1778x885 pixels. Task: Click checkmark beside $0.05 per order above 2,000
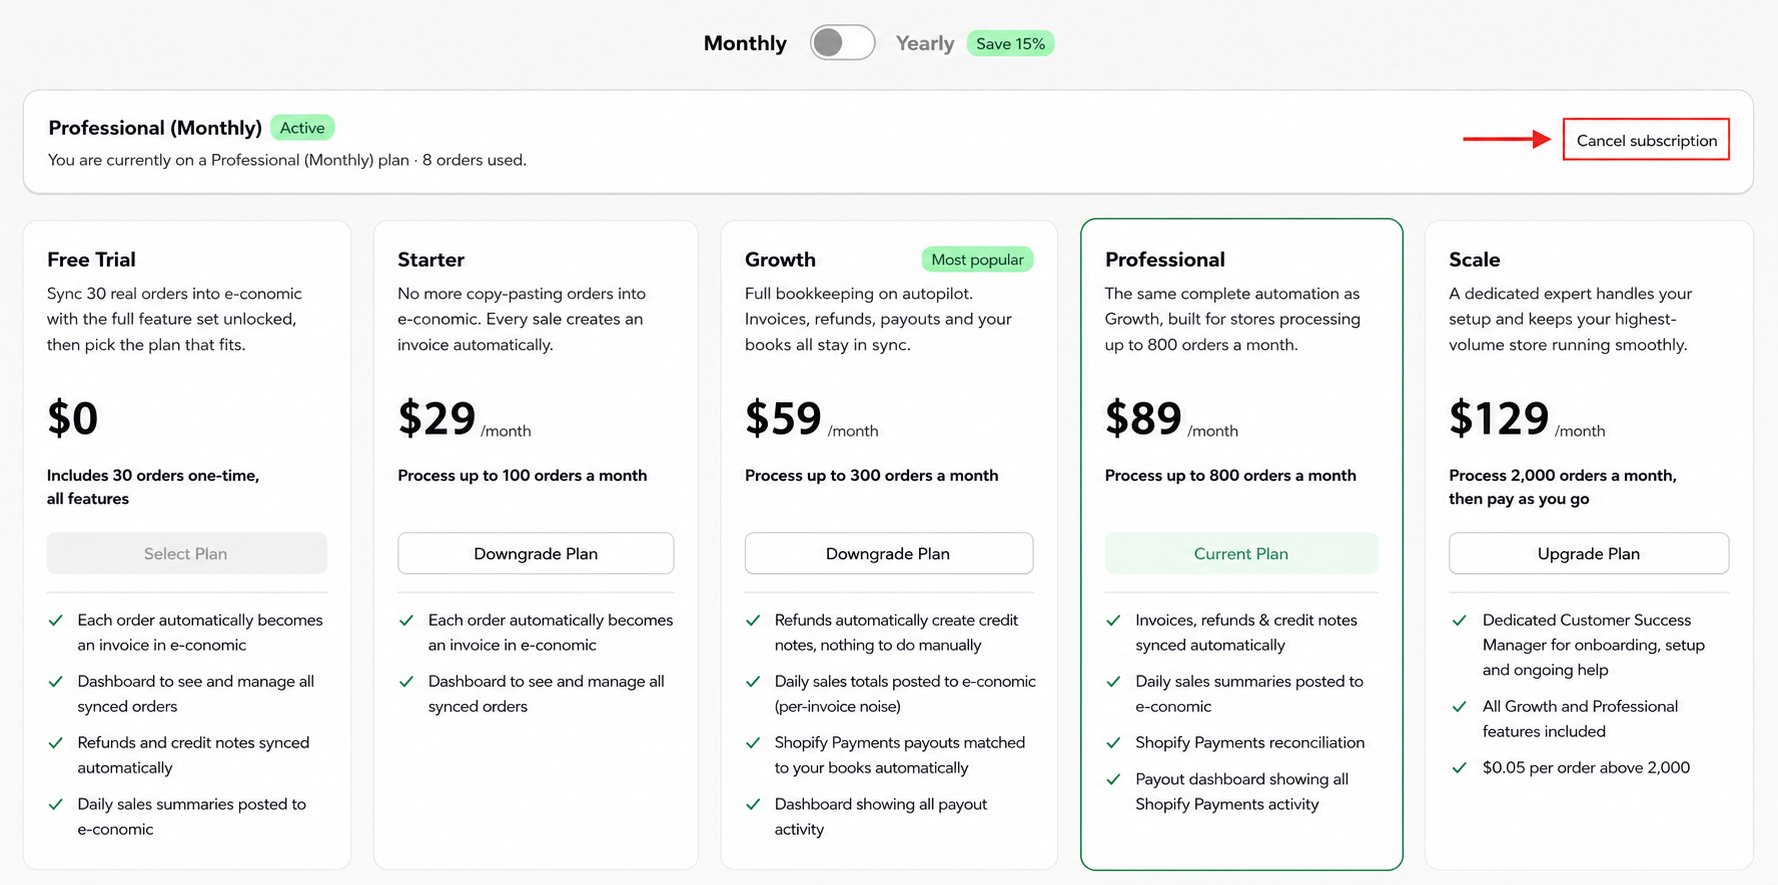1460,767
